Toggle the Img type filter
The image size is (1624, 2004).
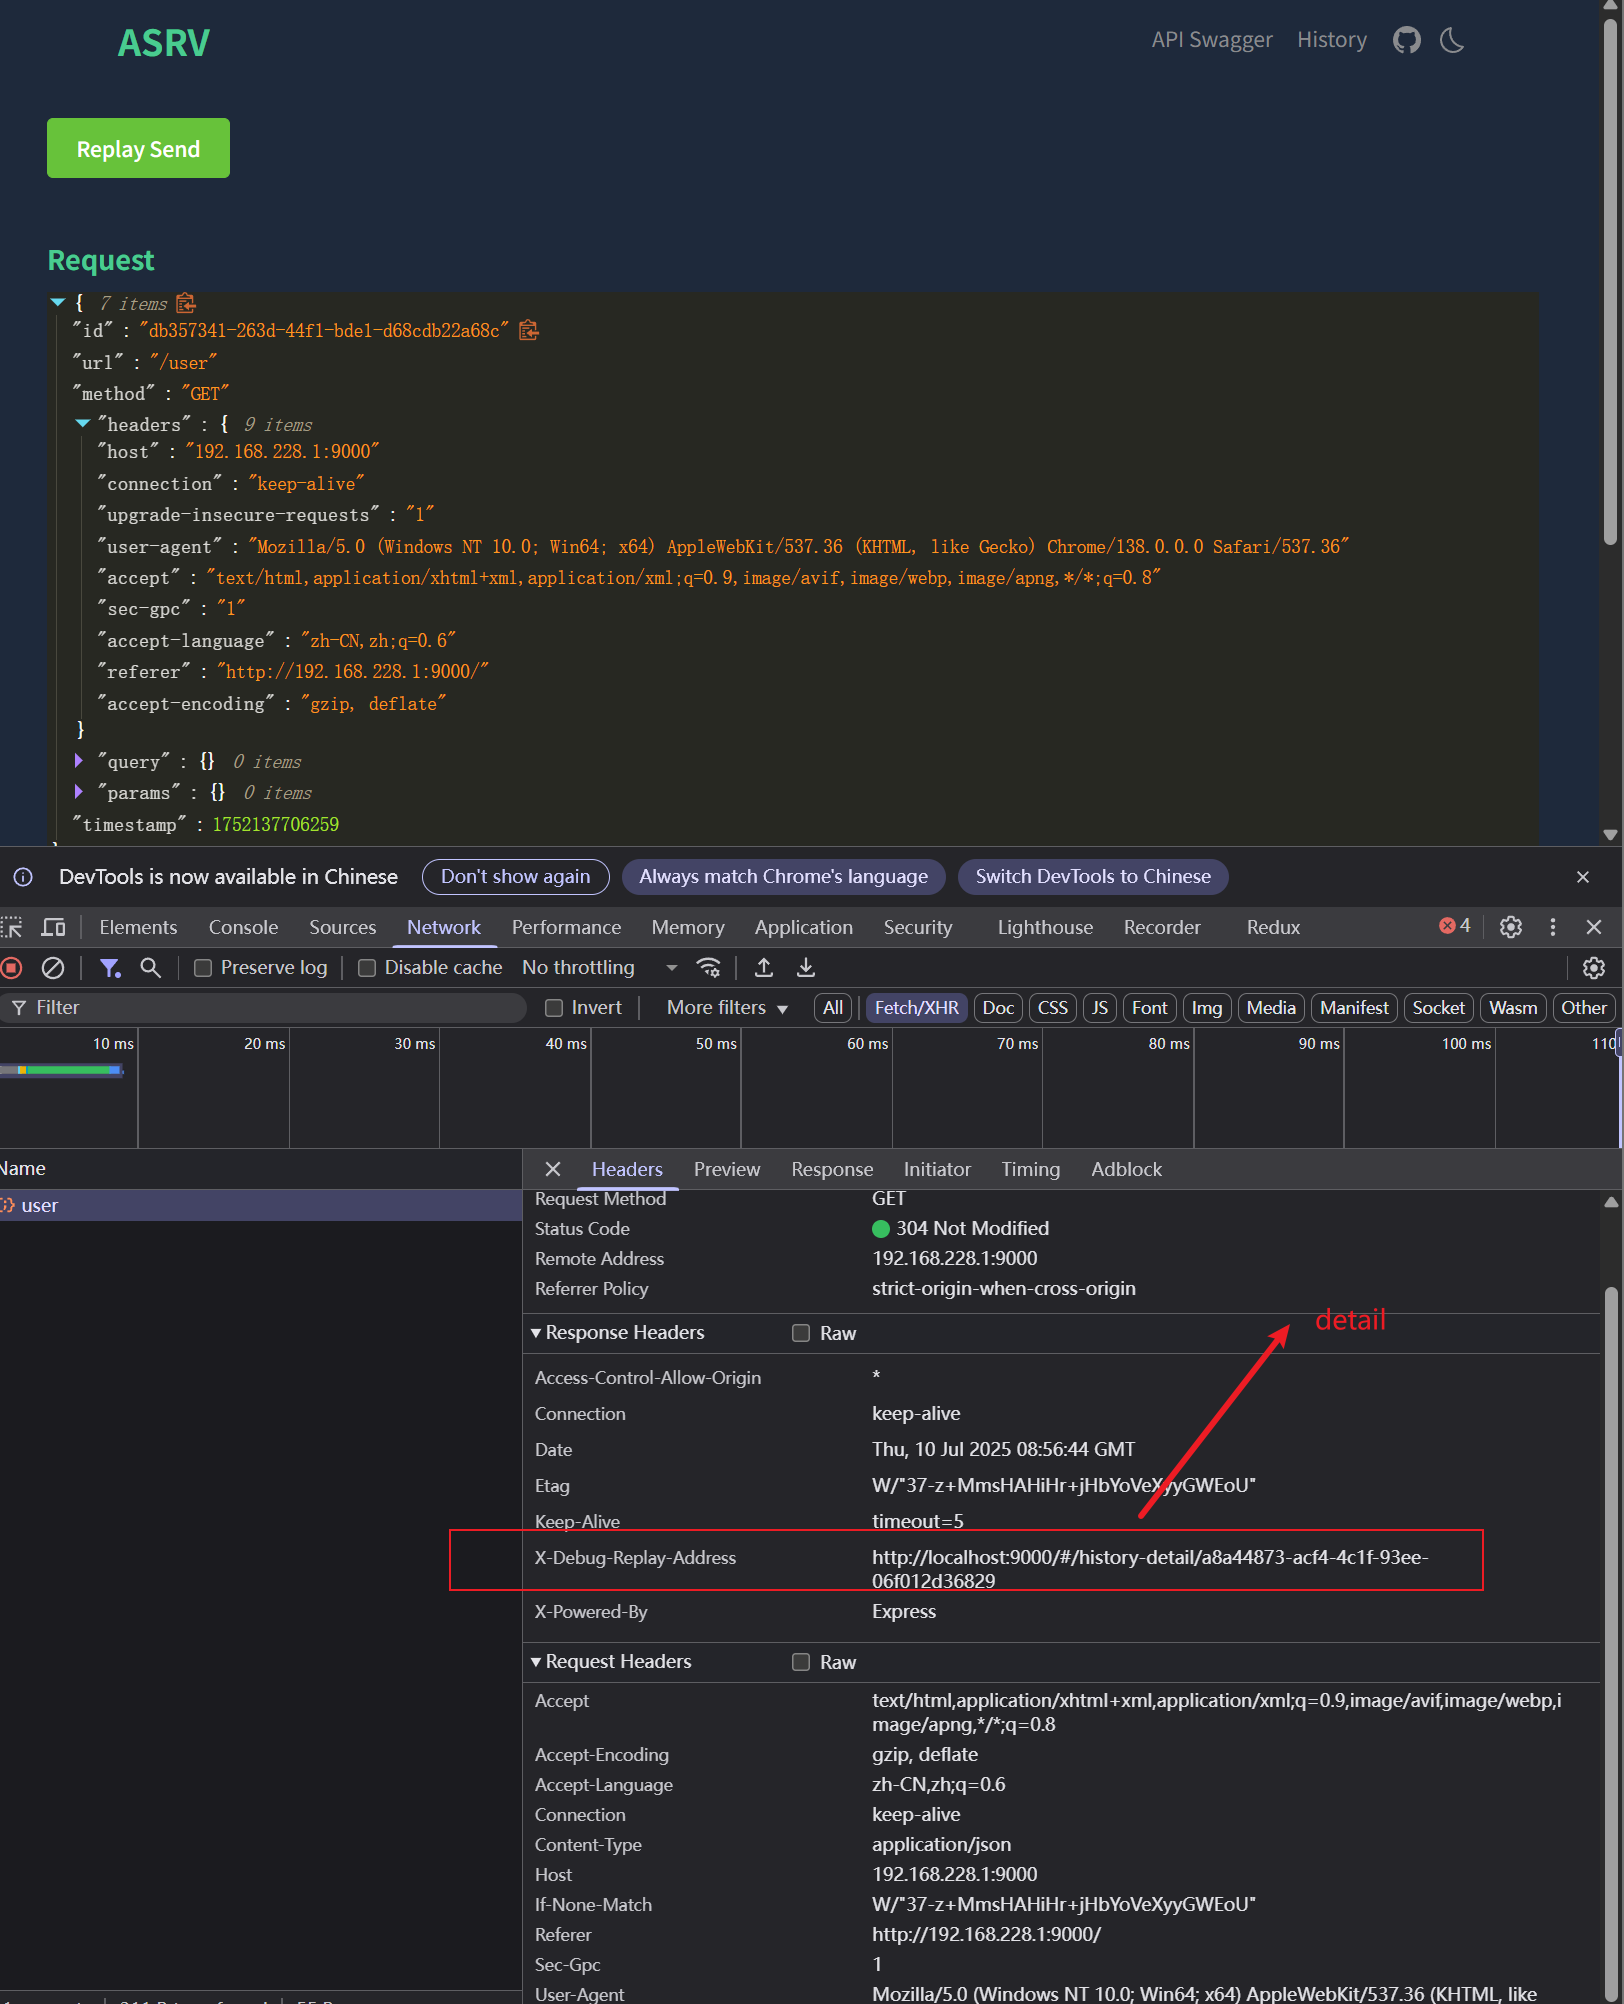click(x=1207, y=1008)
